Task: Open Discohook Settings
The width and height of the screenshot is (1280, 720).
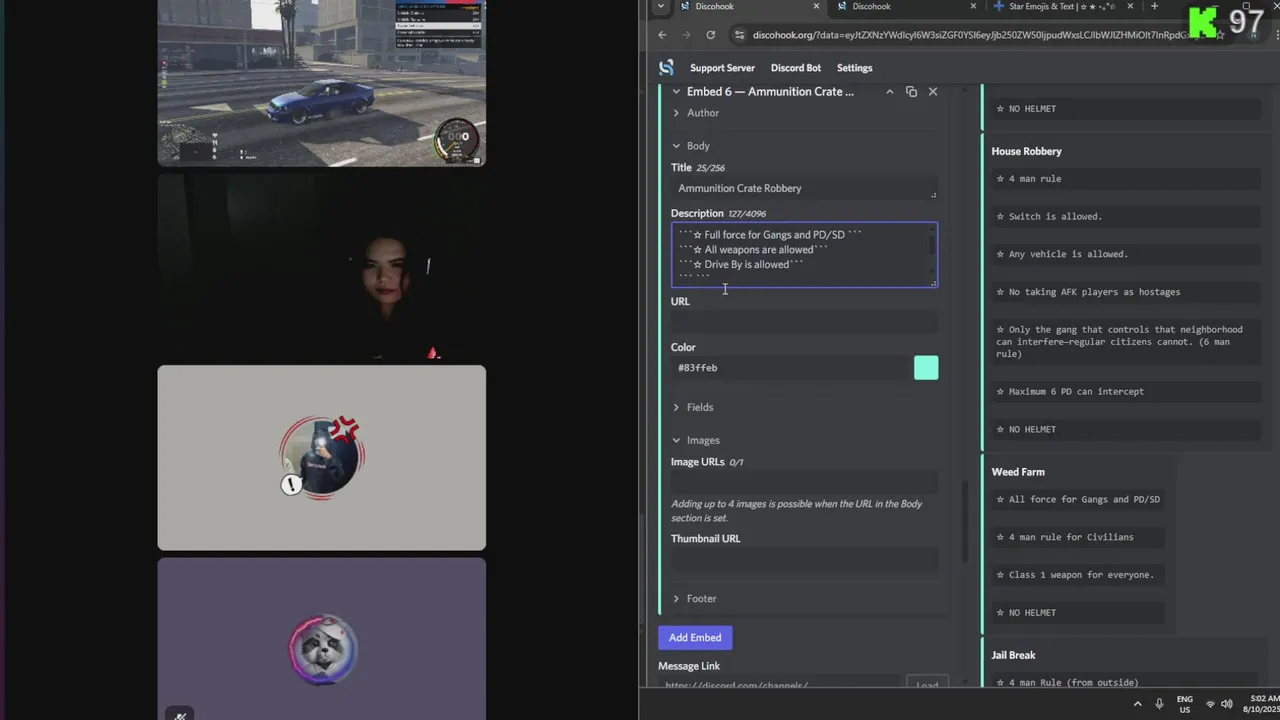Action: (855, 68)
